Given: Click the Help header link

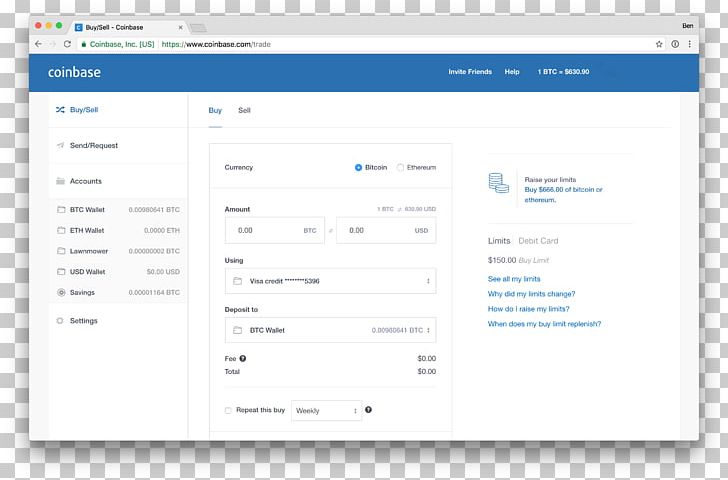Looking at the screenshot, I should 512,72.
